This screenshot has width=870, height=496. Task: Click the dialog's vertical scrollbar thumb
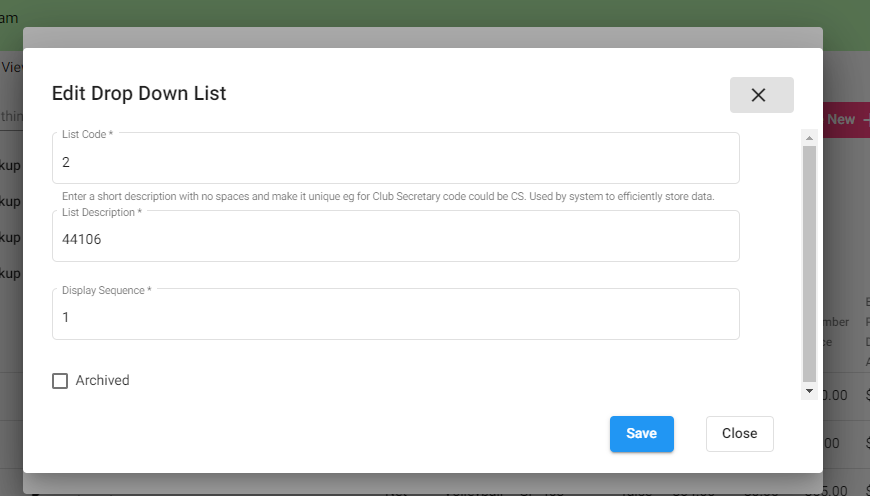[x=809, y=264]
